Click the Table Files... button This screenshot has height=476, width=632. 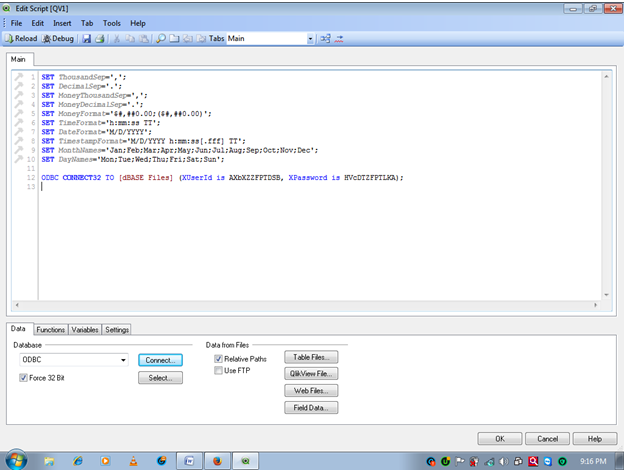coord(310,357)
